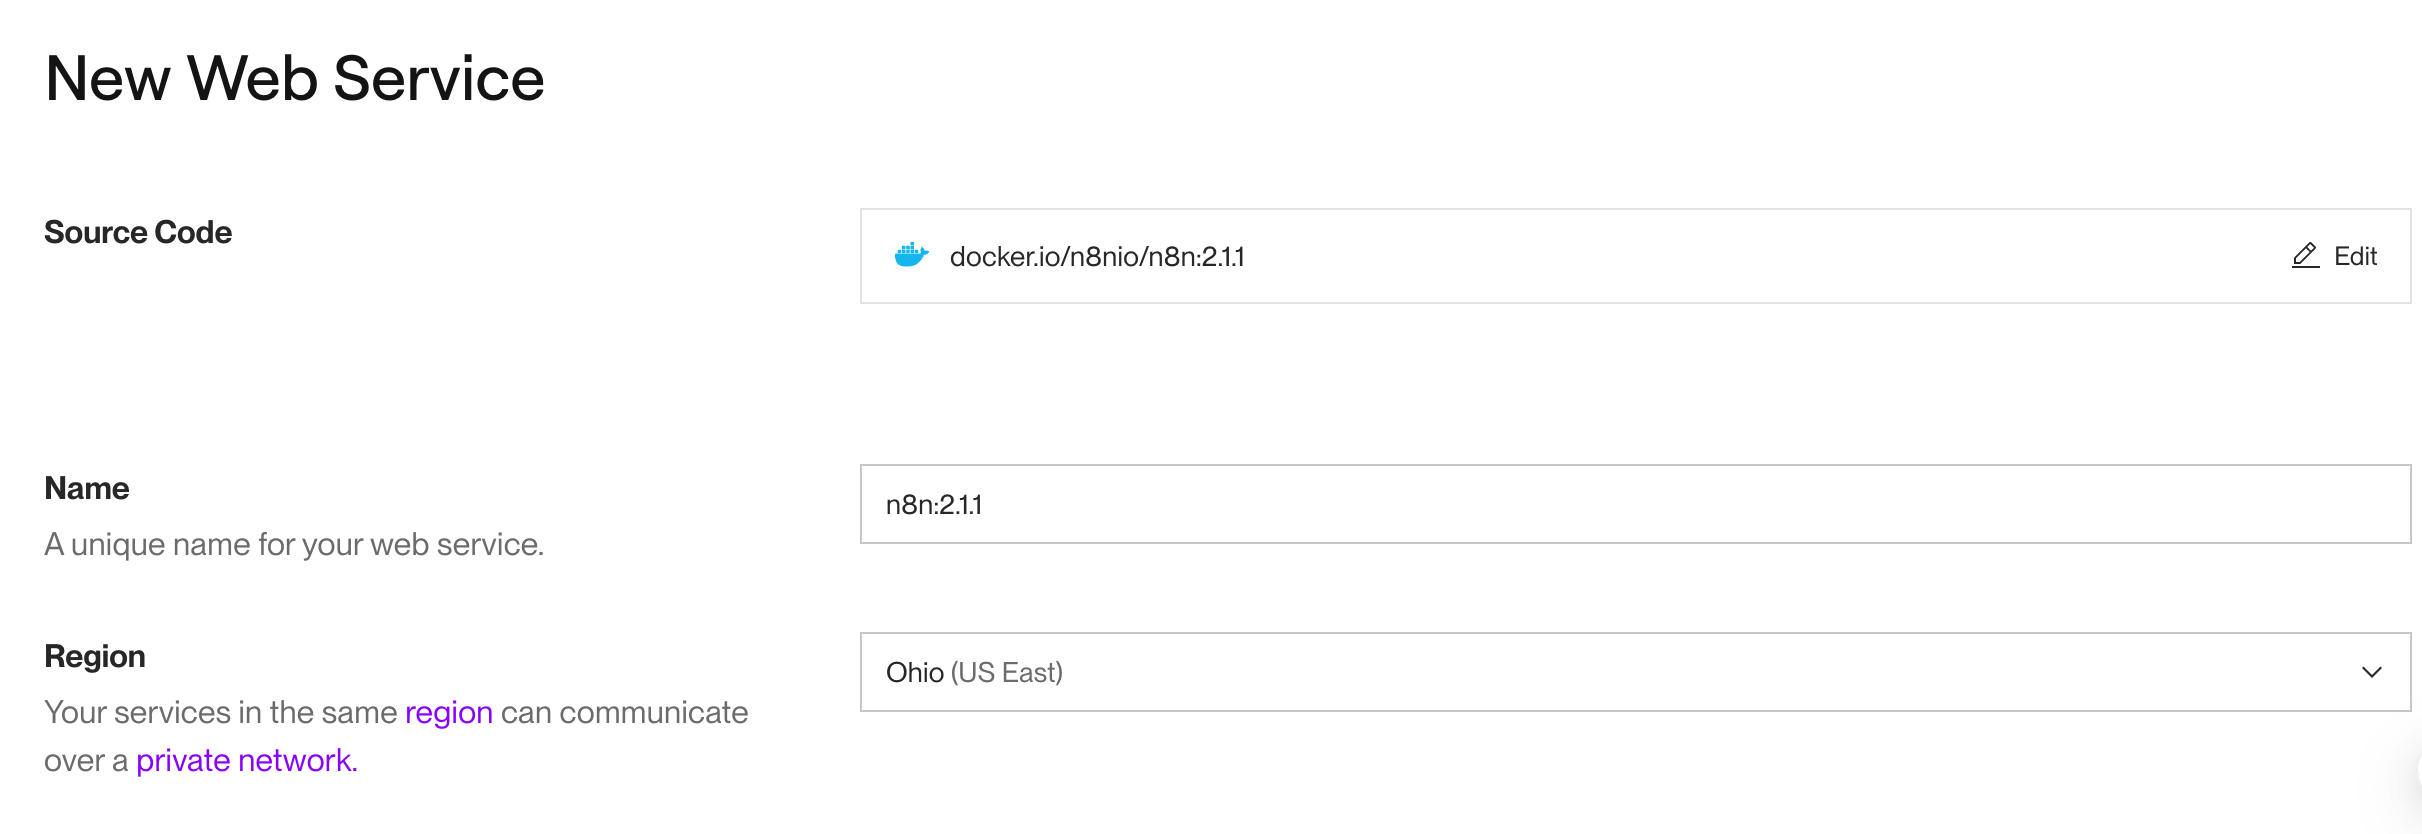Screen dimensions: 2422x834
Task: Click the "(US East)" gray text
Action: tap(1006, 672)
